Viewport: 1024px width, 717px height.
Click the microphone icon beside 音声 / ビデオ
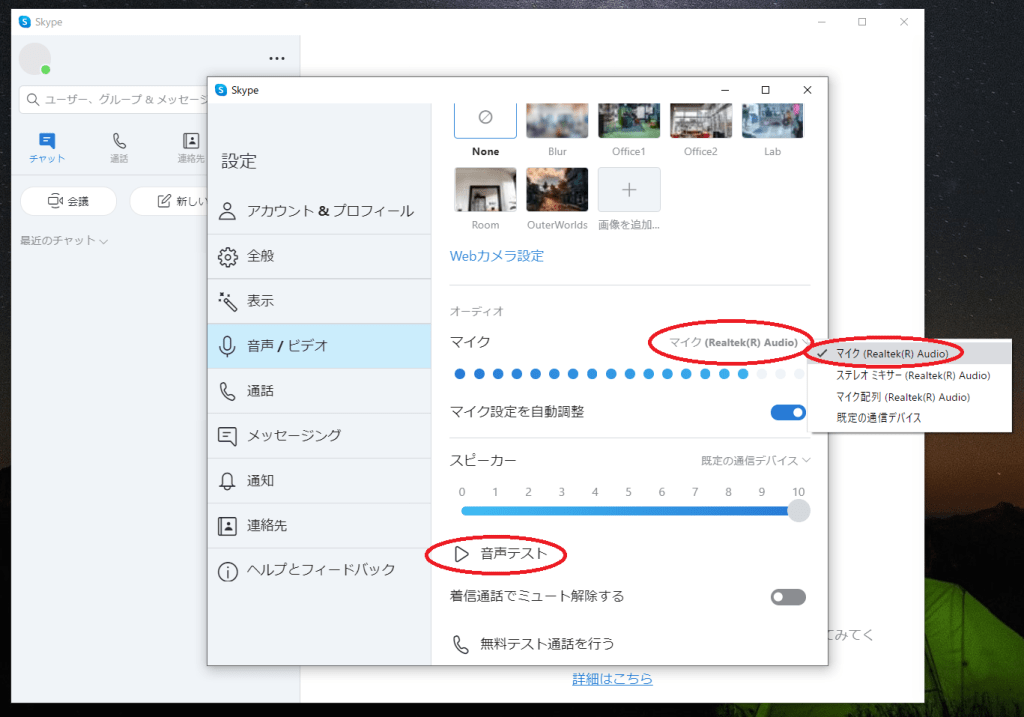227,346
